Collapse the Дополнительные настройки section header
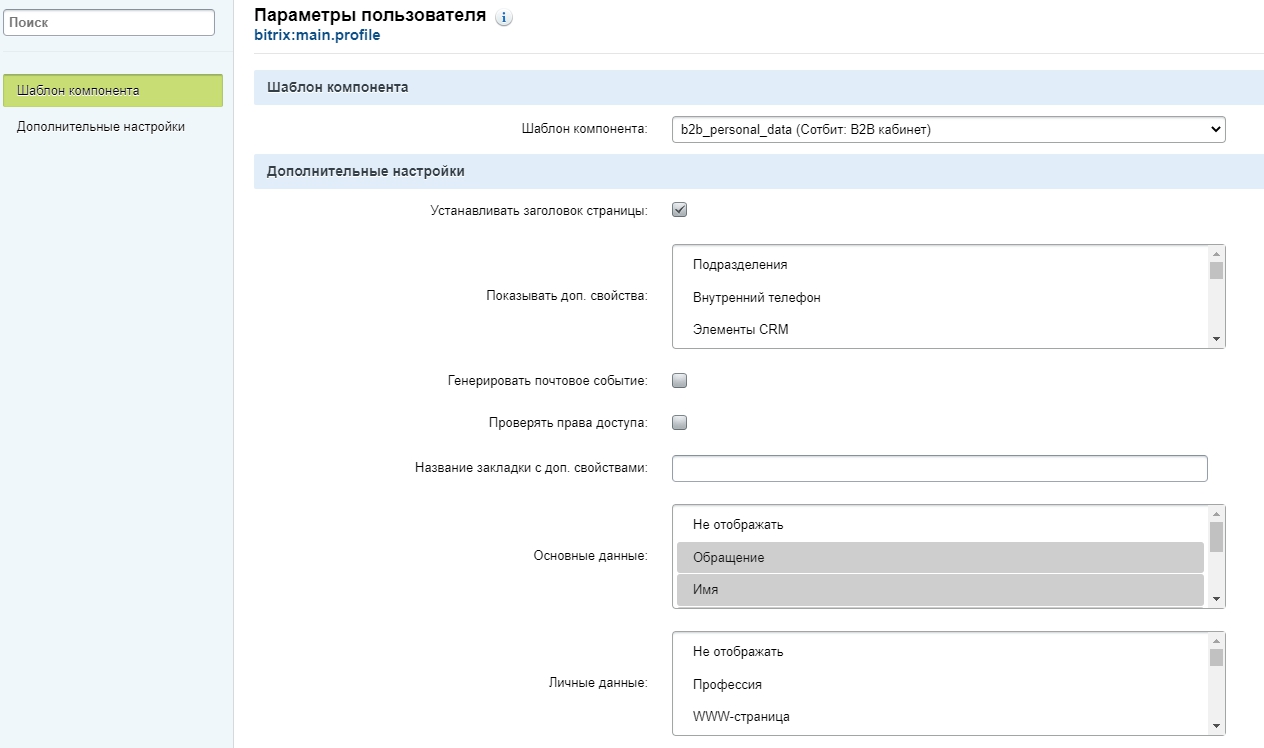 [x=759, y=171]
